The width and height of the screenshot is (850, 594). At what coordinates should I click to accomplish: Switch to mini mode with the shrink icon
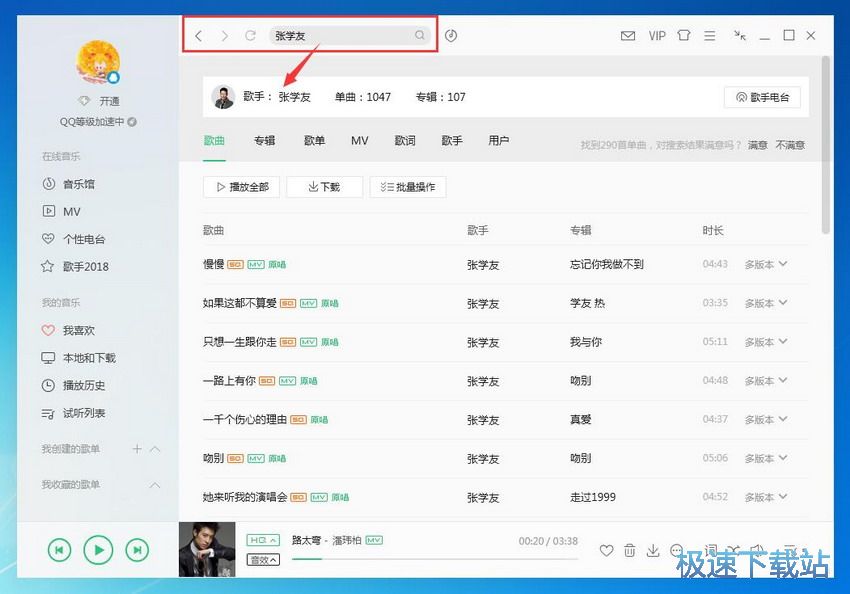point(740,36)
